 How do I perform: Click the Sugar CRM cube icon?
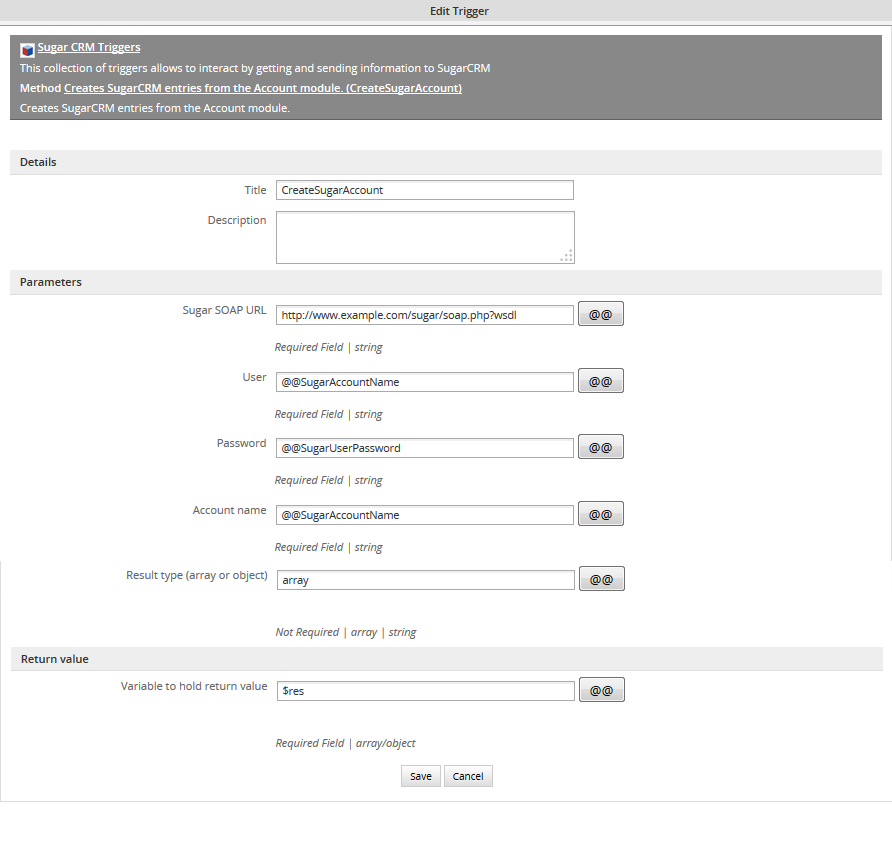coord(27,49)
